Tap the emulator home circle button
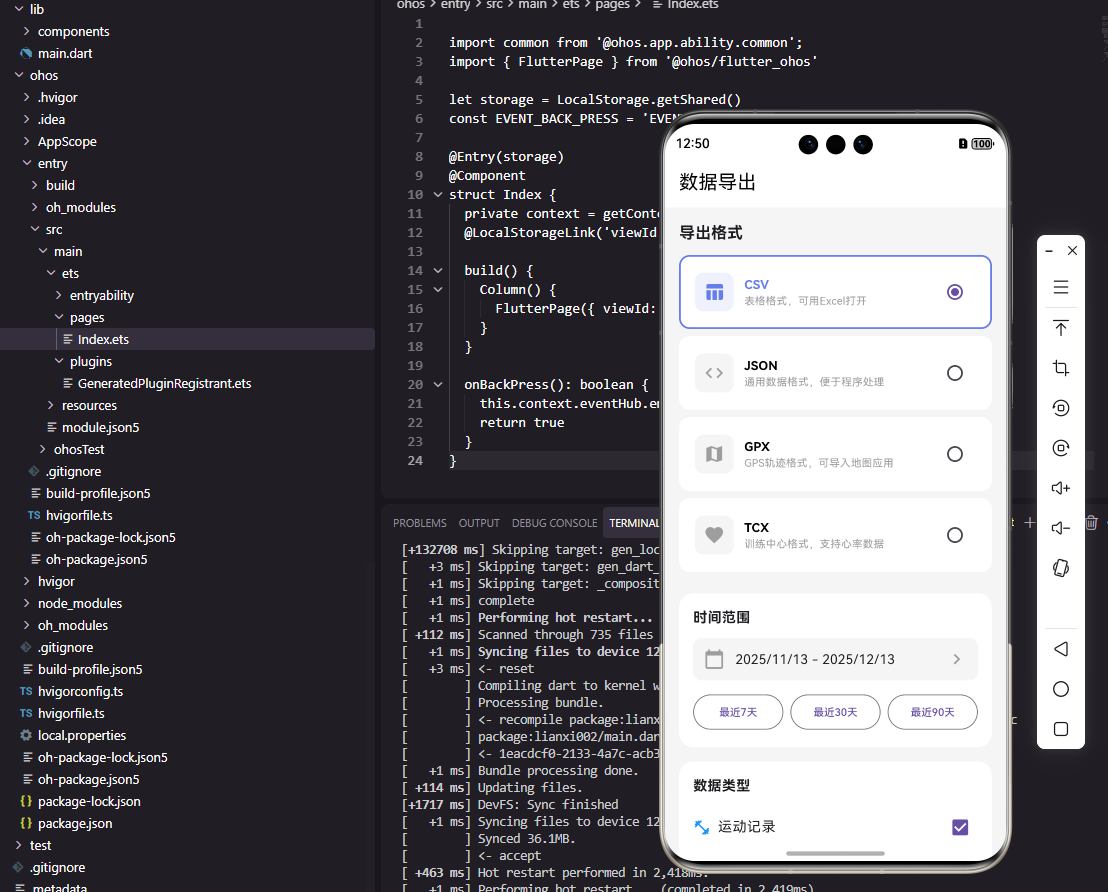Viewport: 1108px width, 892px height. pos(1061,689)
